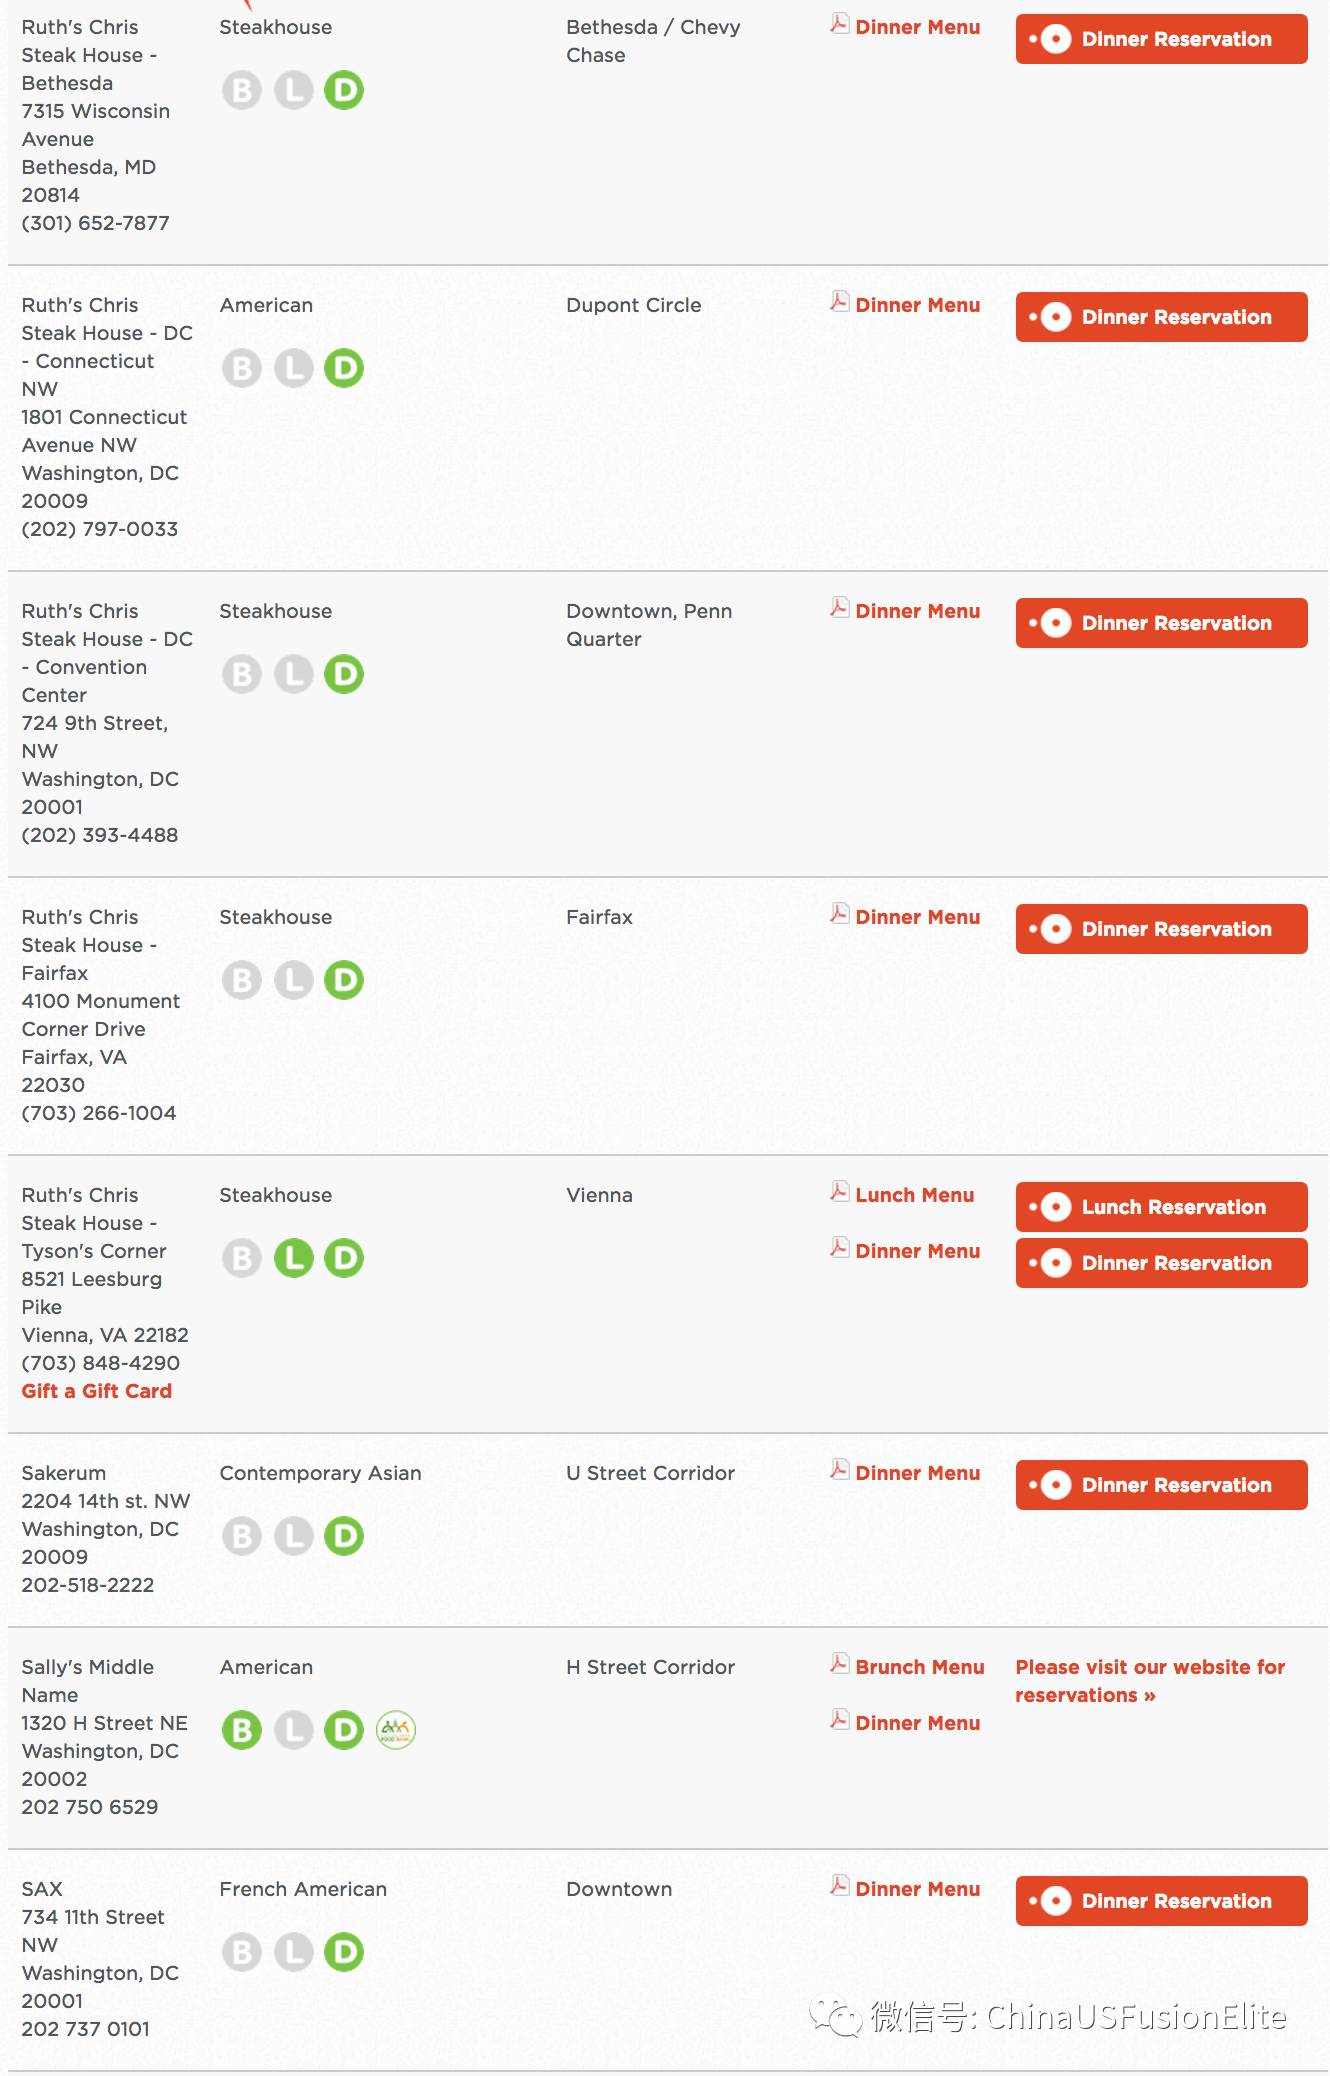Click green Breakfast icon for Sally's Middle Name
Viewport: 1330px width, 2076px height.
click(242, 1730)
